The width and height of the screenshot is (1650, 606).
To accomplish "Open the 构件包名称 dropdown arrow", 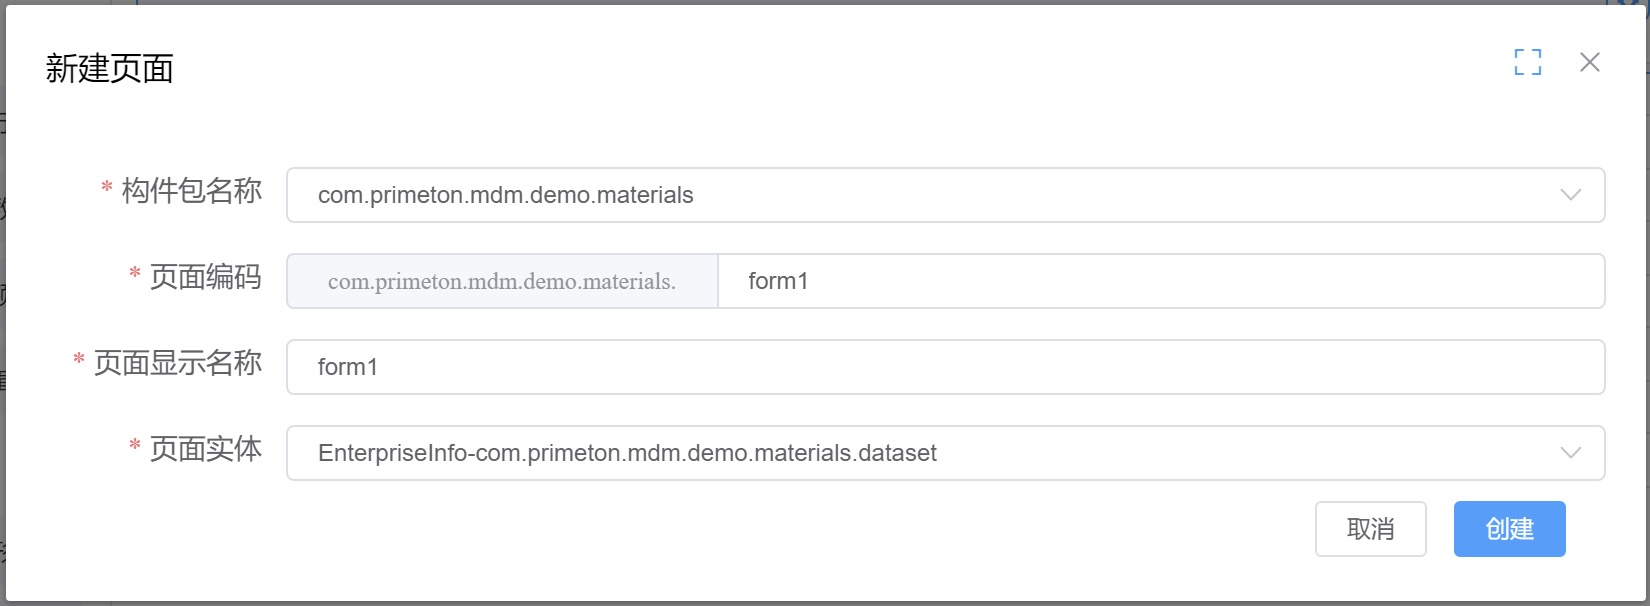I will tap(1570, 195).
